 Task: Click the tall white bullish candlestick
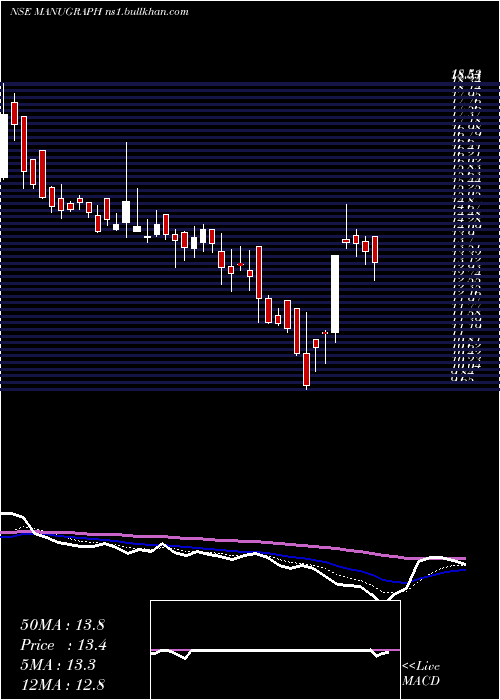[335, 294]
